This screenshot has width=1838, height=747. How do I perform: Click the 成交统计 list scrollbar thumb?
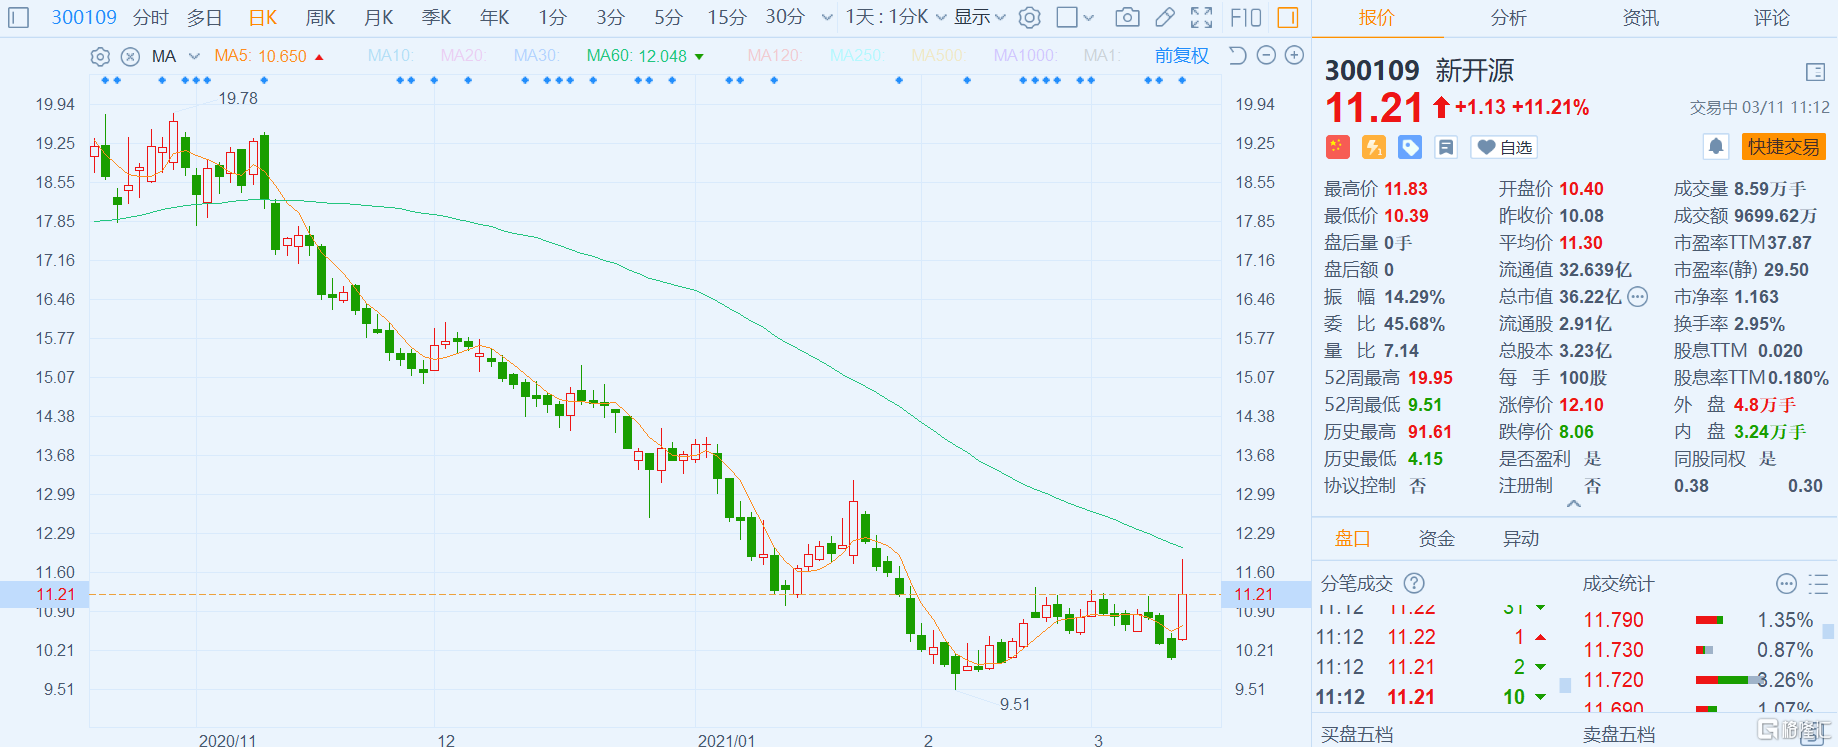1828,632
